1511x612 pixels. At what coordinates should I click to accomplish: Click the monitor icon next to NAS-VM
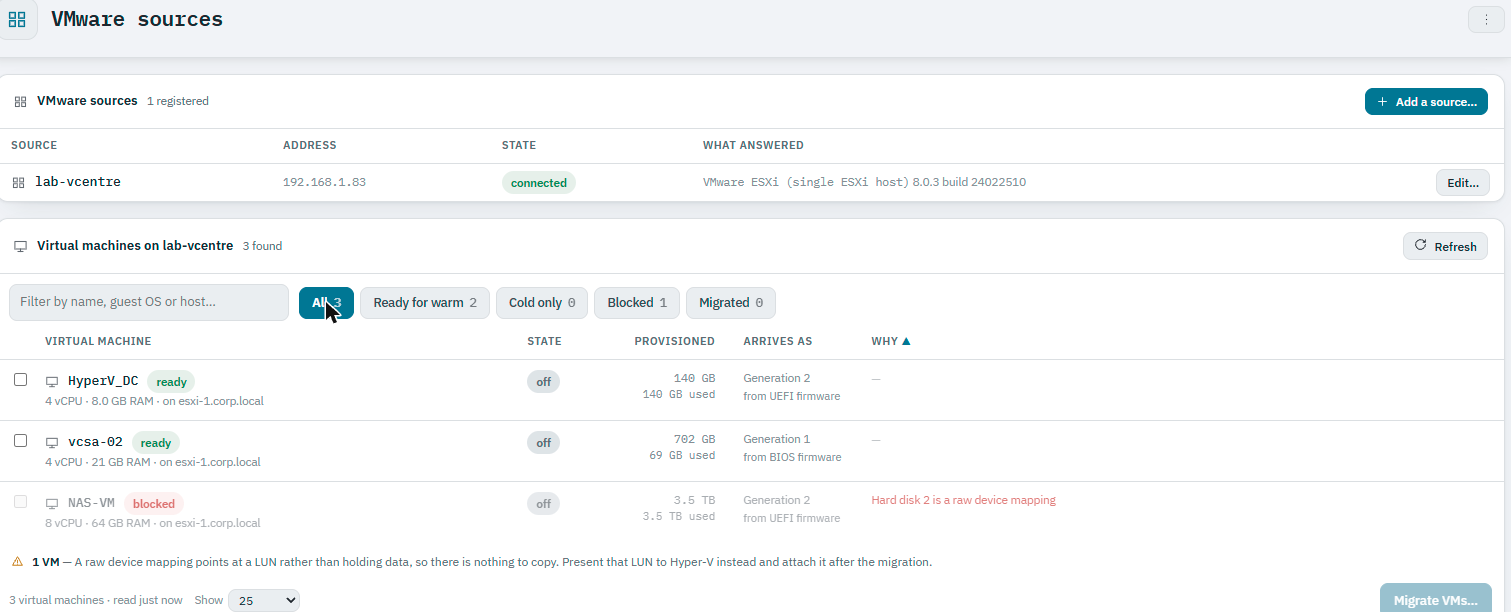[52, 504]
